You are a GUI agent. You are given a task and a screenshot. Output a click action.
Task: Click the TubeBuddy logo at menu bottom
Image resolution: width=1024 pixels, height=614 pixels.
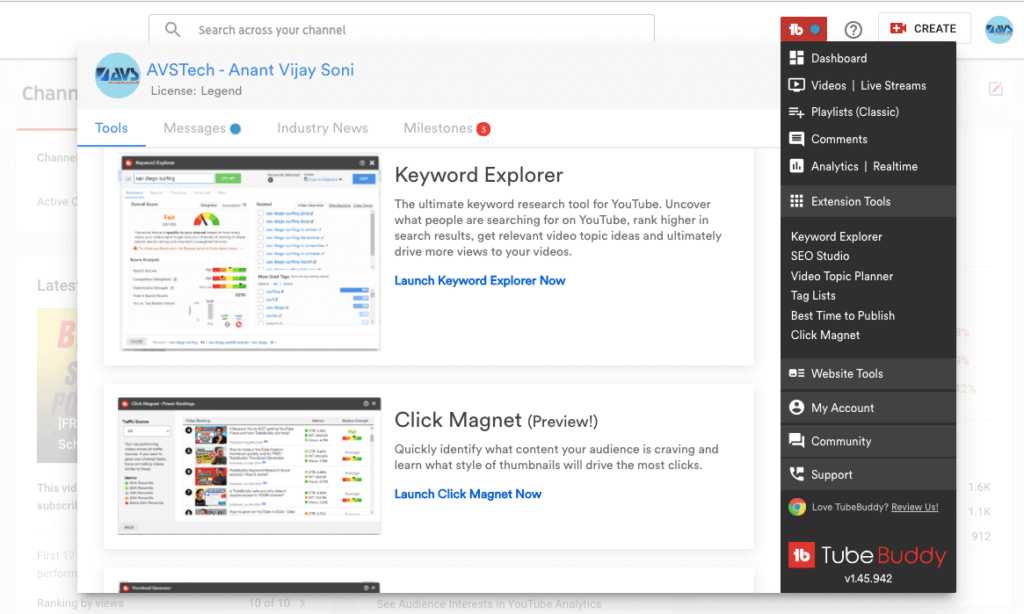tap(867, 556)
